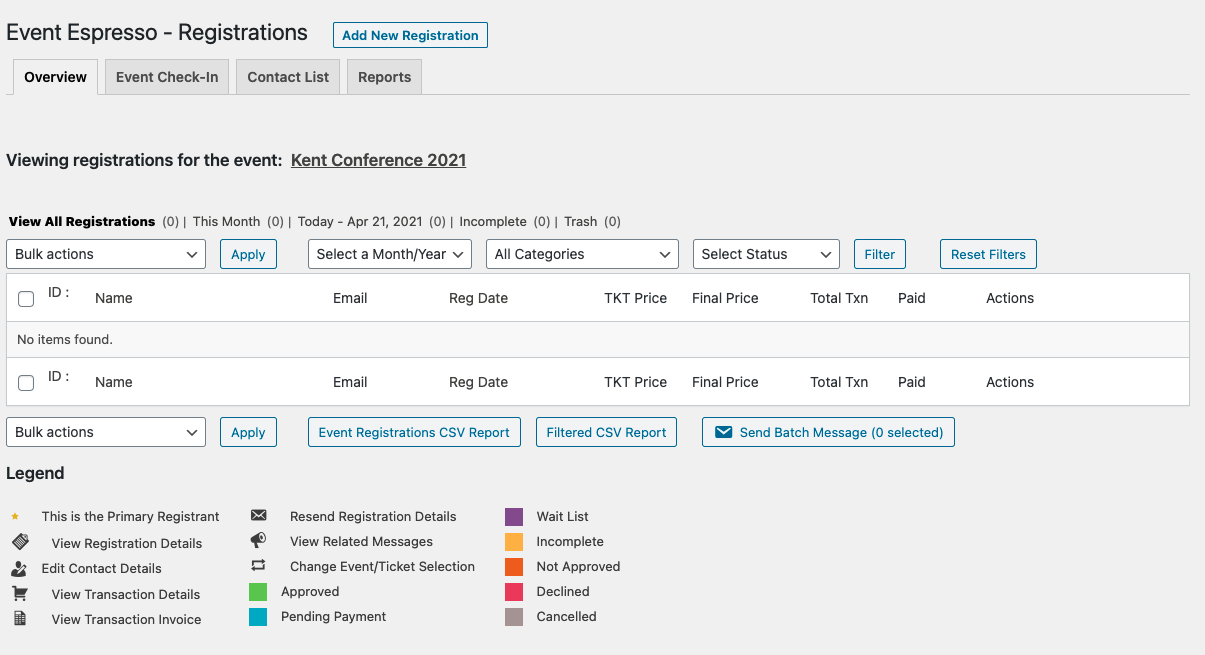Image resolution: width=1205 pixels, height=655 pixels.
Task: Click the yellow-orange Incomplete color swatch
Action: point(514,542)
